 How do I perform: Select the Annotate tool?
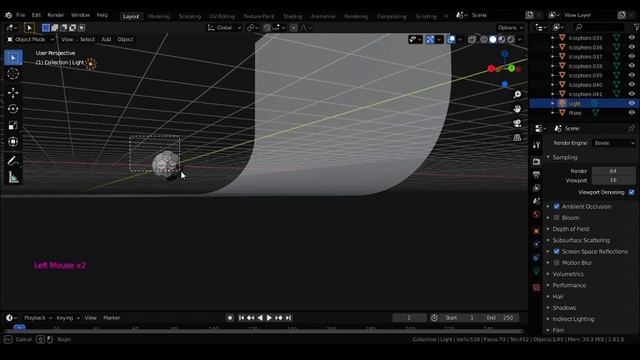pyautogui.click(x=13, y=161)
